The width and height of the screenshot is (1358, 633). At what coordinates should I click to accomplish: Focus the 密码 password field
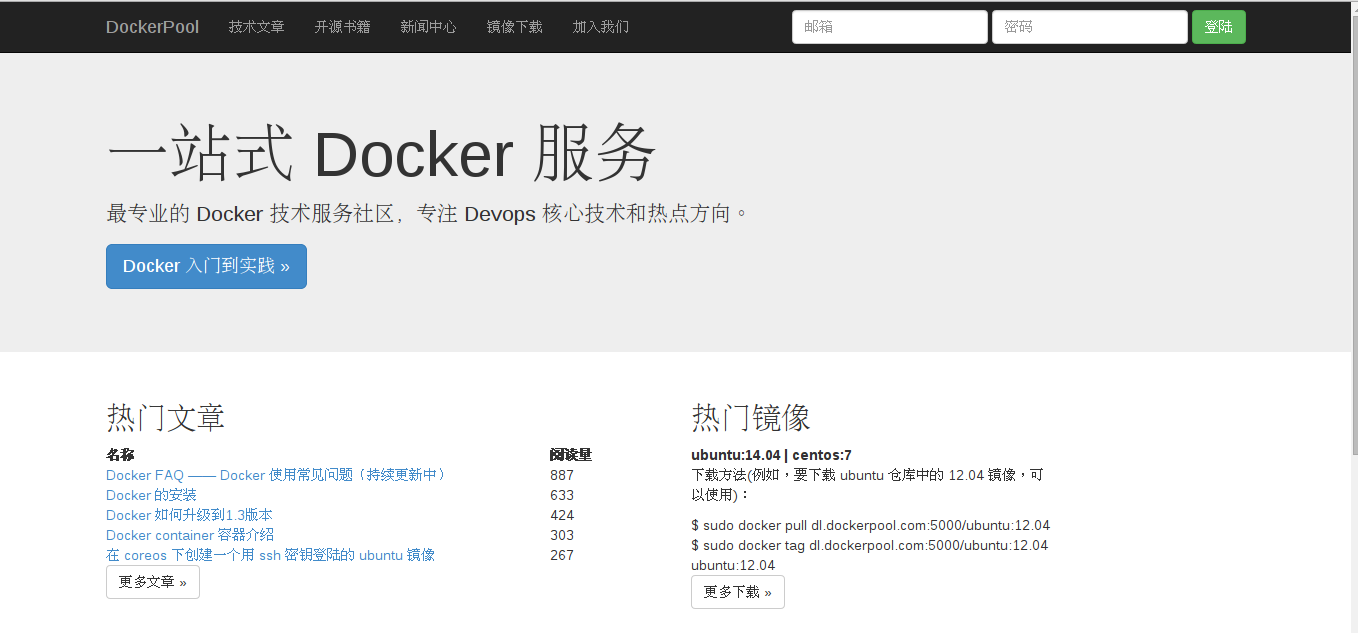(1089, 27)
